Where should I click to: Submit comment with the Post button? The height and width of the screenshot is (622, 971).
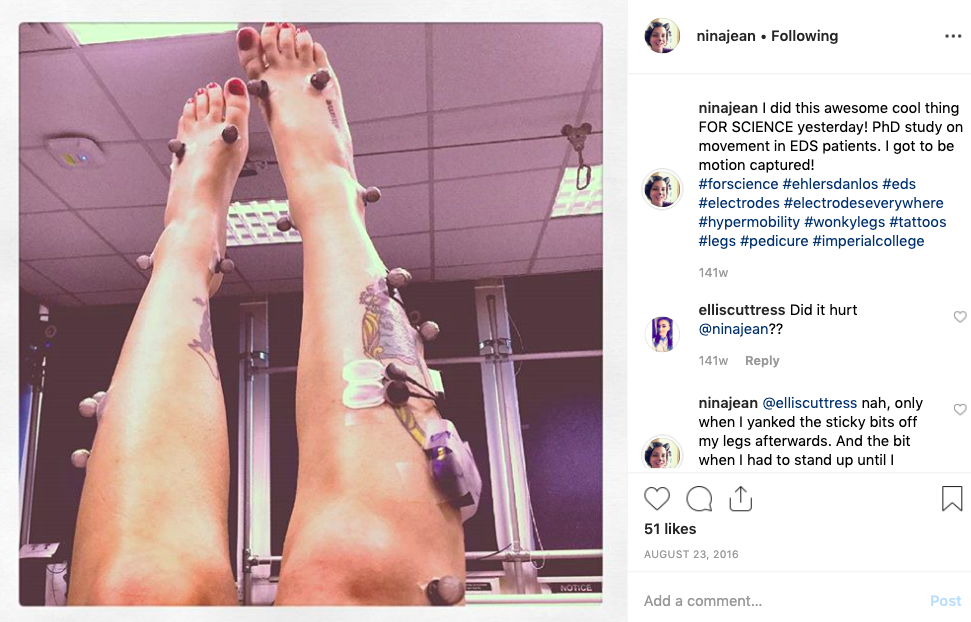tap(945, 601)
